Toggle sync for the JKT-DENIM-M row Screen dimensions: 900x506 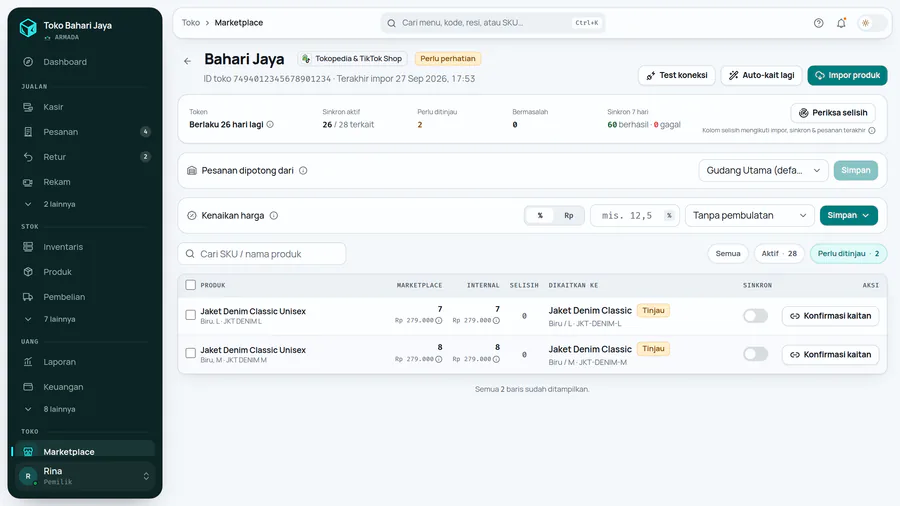pos(755,354)
